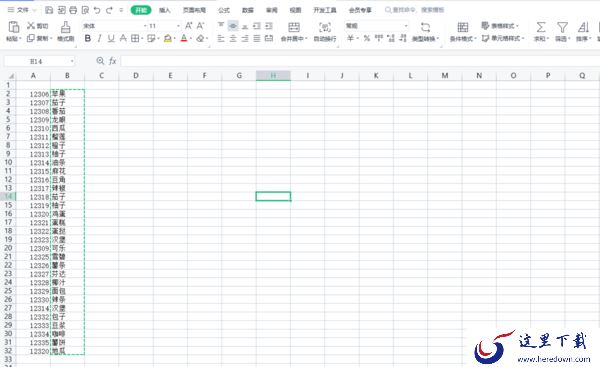
Task: Open cell borders button
Action: [135, 38]
